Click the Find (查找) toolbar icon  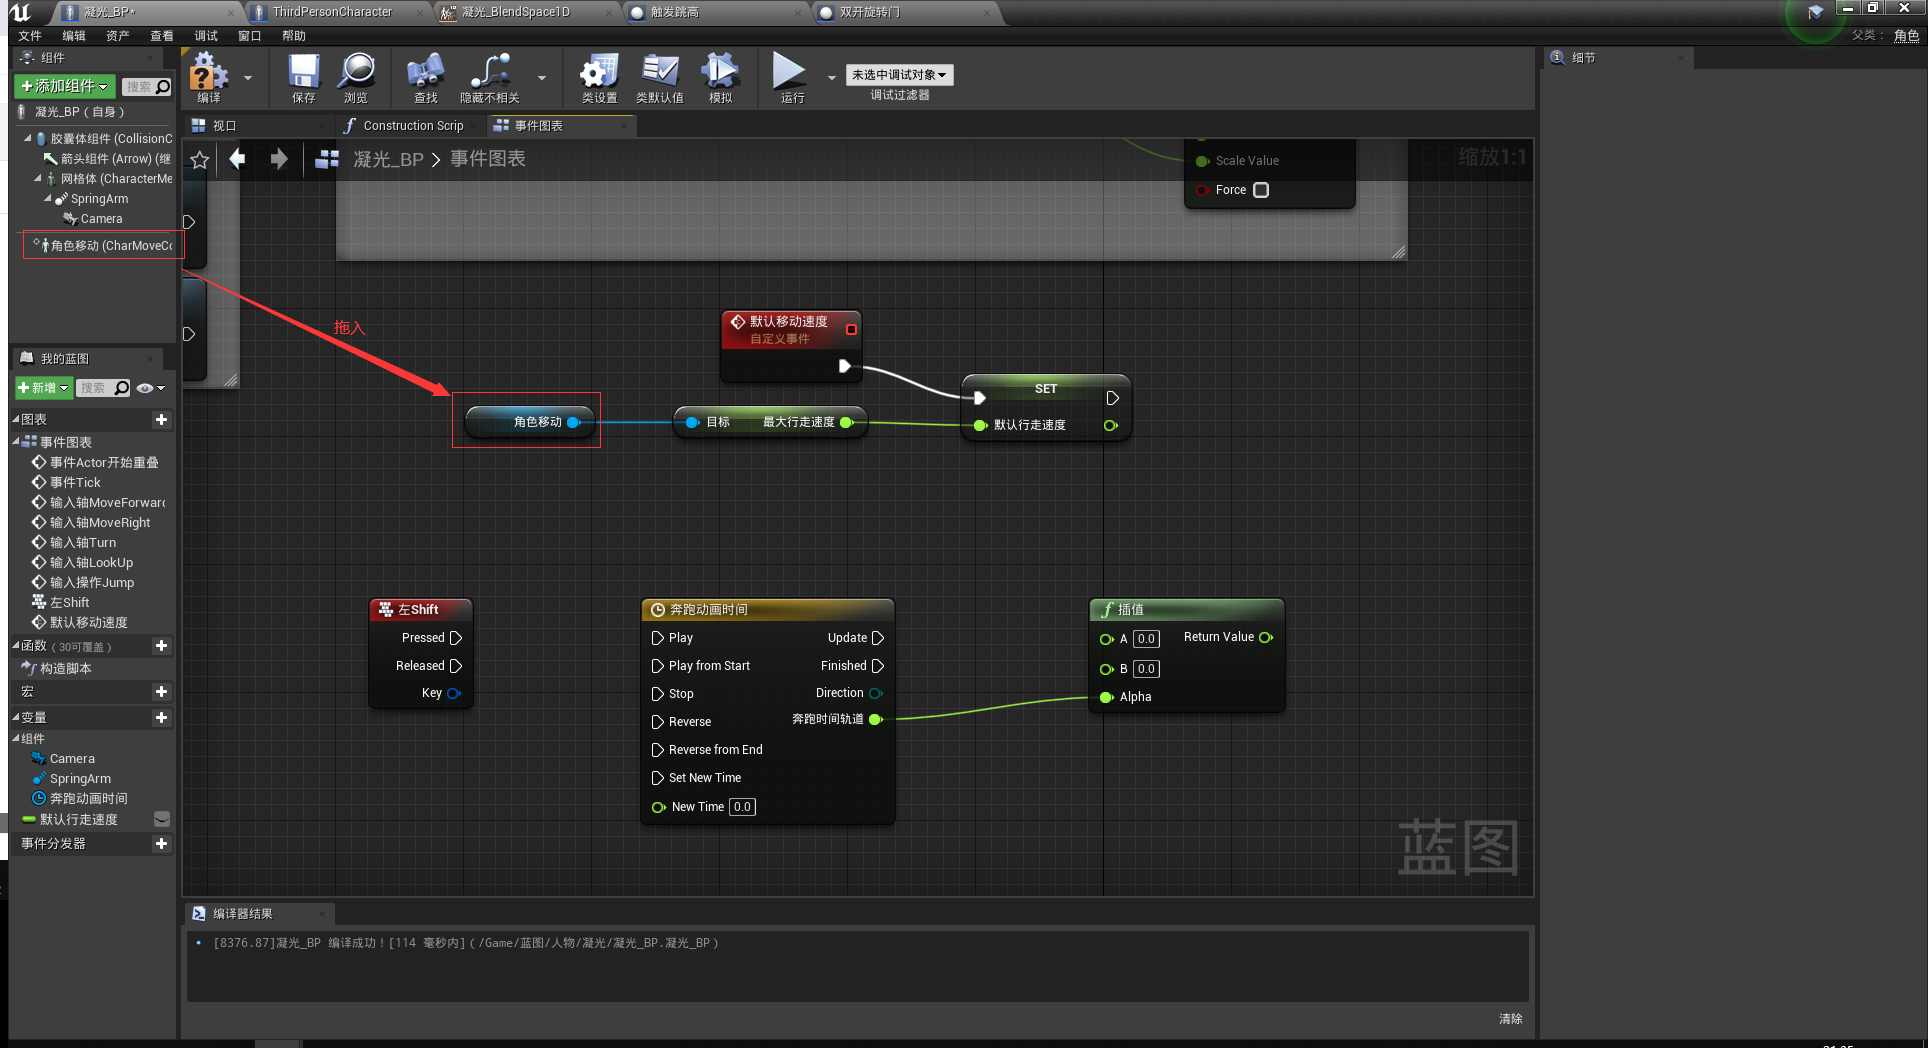point(425,72)
